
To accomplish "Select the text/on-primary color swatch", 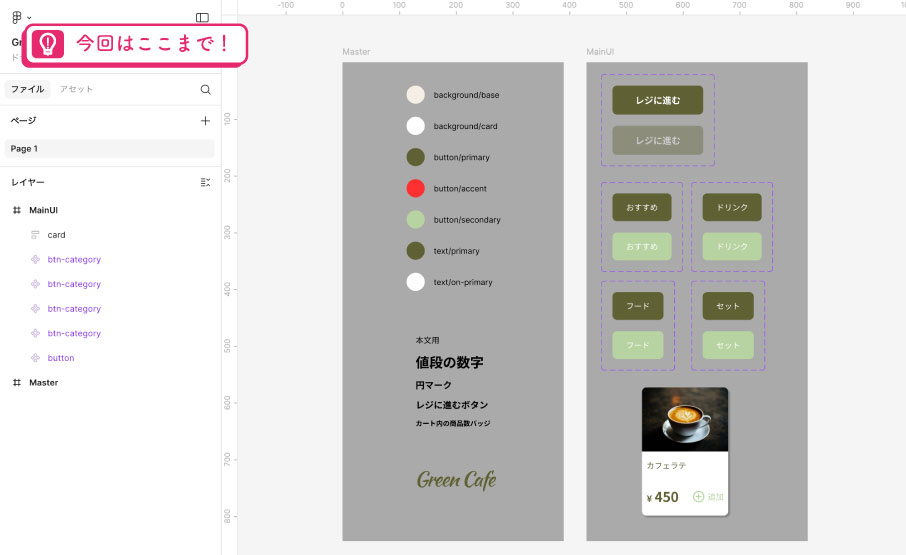I will [x=415, y=282].
